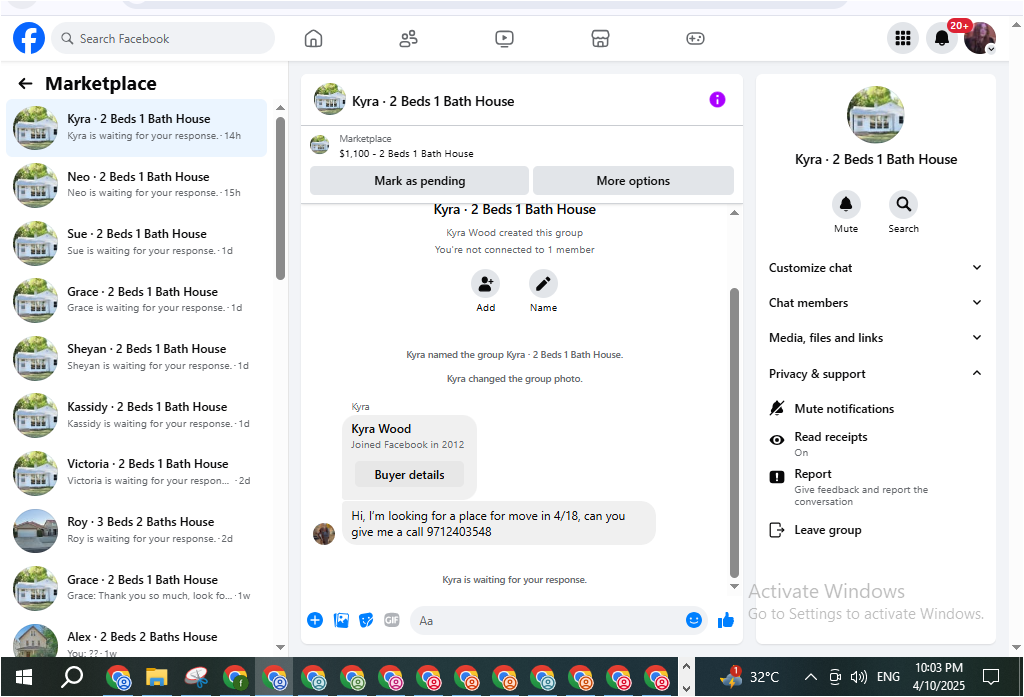1024x697 pixels.
Task: Send a thumbs up like
Action: tap(726, 620)
